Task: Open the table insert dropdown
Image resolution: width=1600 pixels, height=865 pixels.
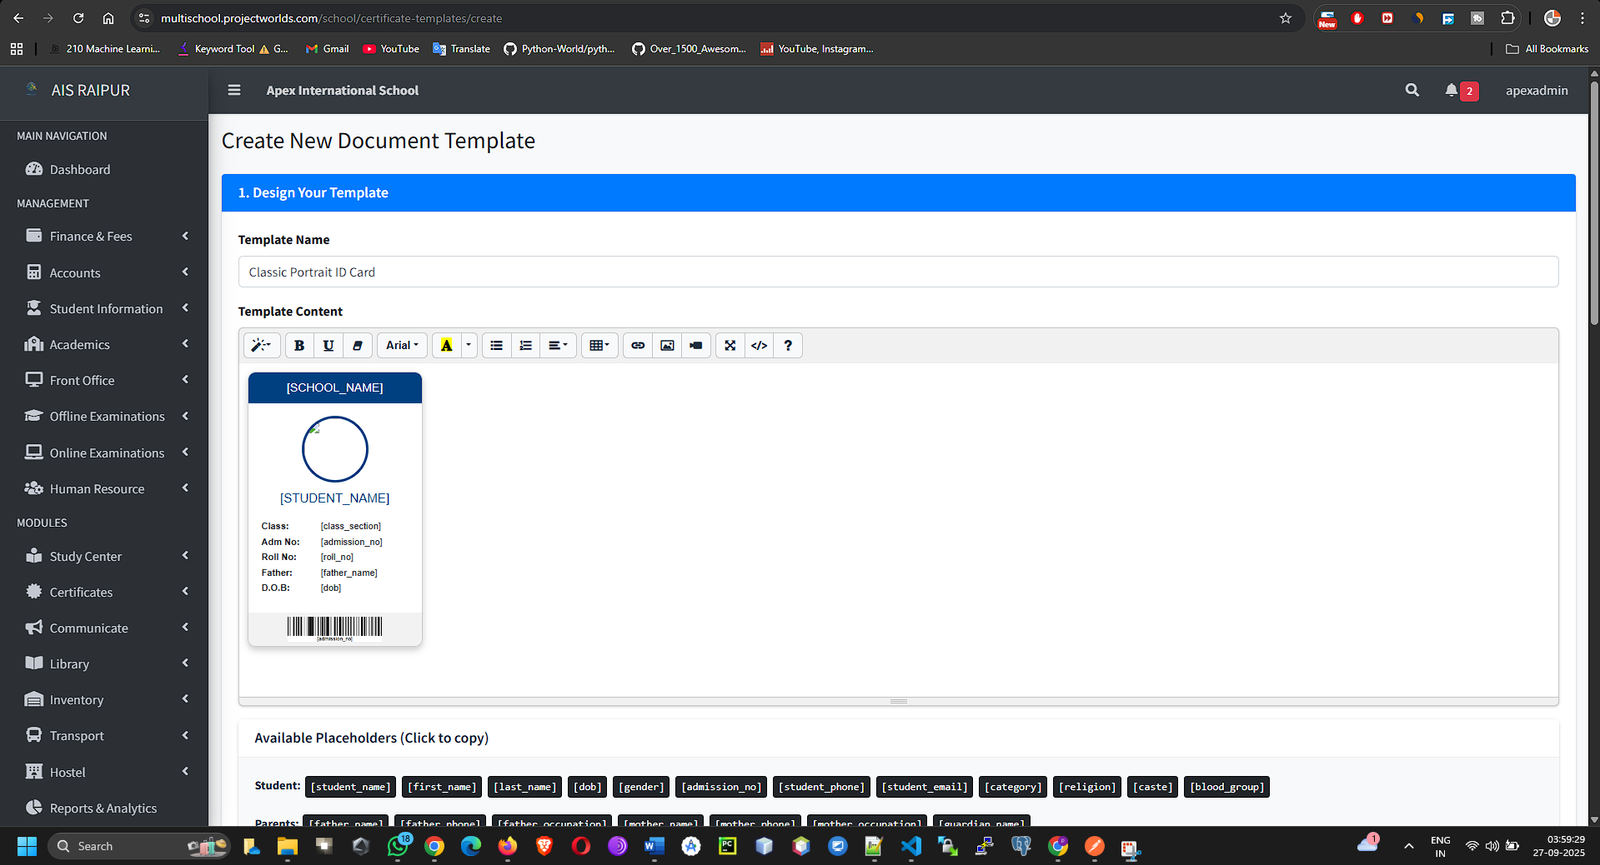Action: pyautogui.click(x=599, y=346)
